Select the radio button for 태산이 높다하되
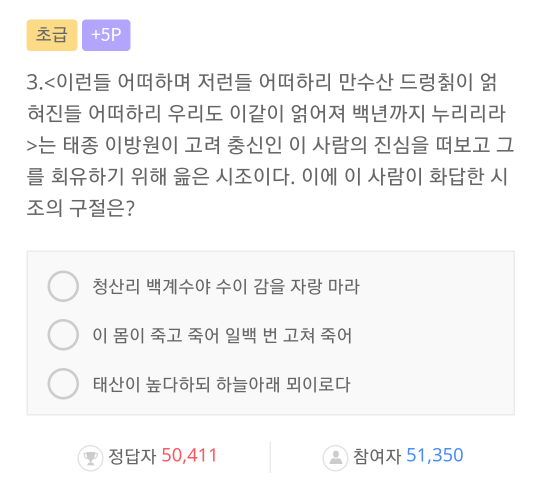This screenshot has width=540, height=480. point(63,384)
